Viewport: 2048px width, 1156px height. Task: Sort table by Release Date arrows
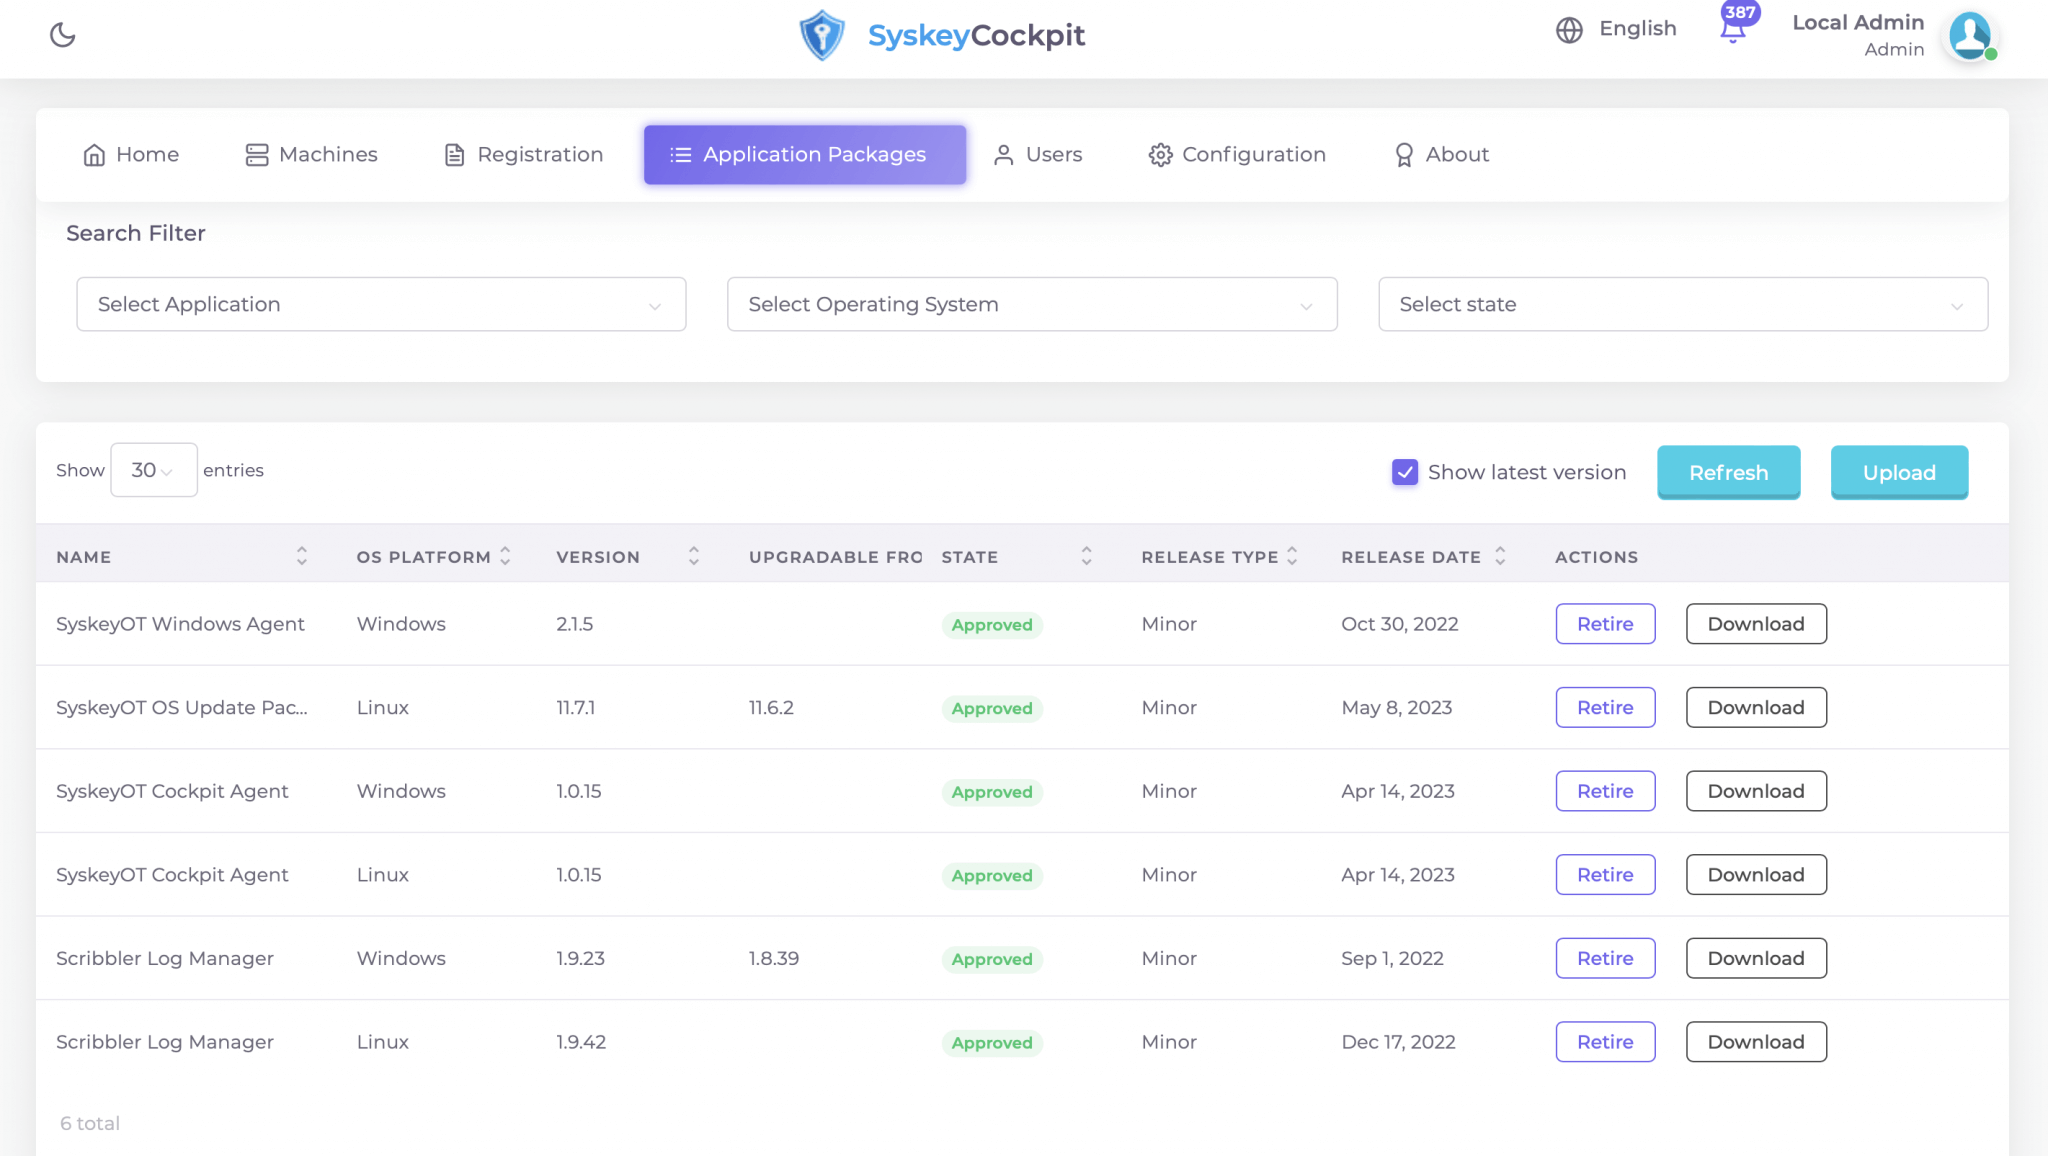[1500, 557]
